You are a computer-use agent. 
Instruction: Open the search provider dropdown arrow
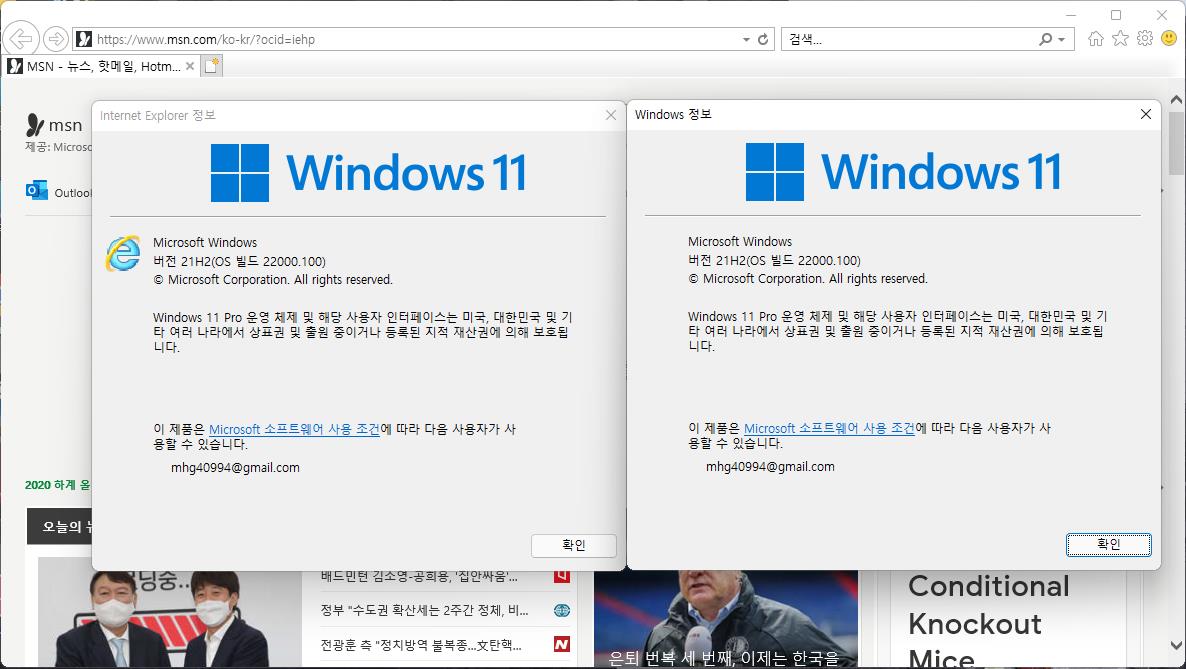[1062, 39]
